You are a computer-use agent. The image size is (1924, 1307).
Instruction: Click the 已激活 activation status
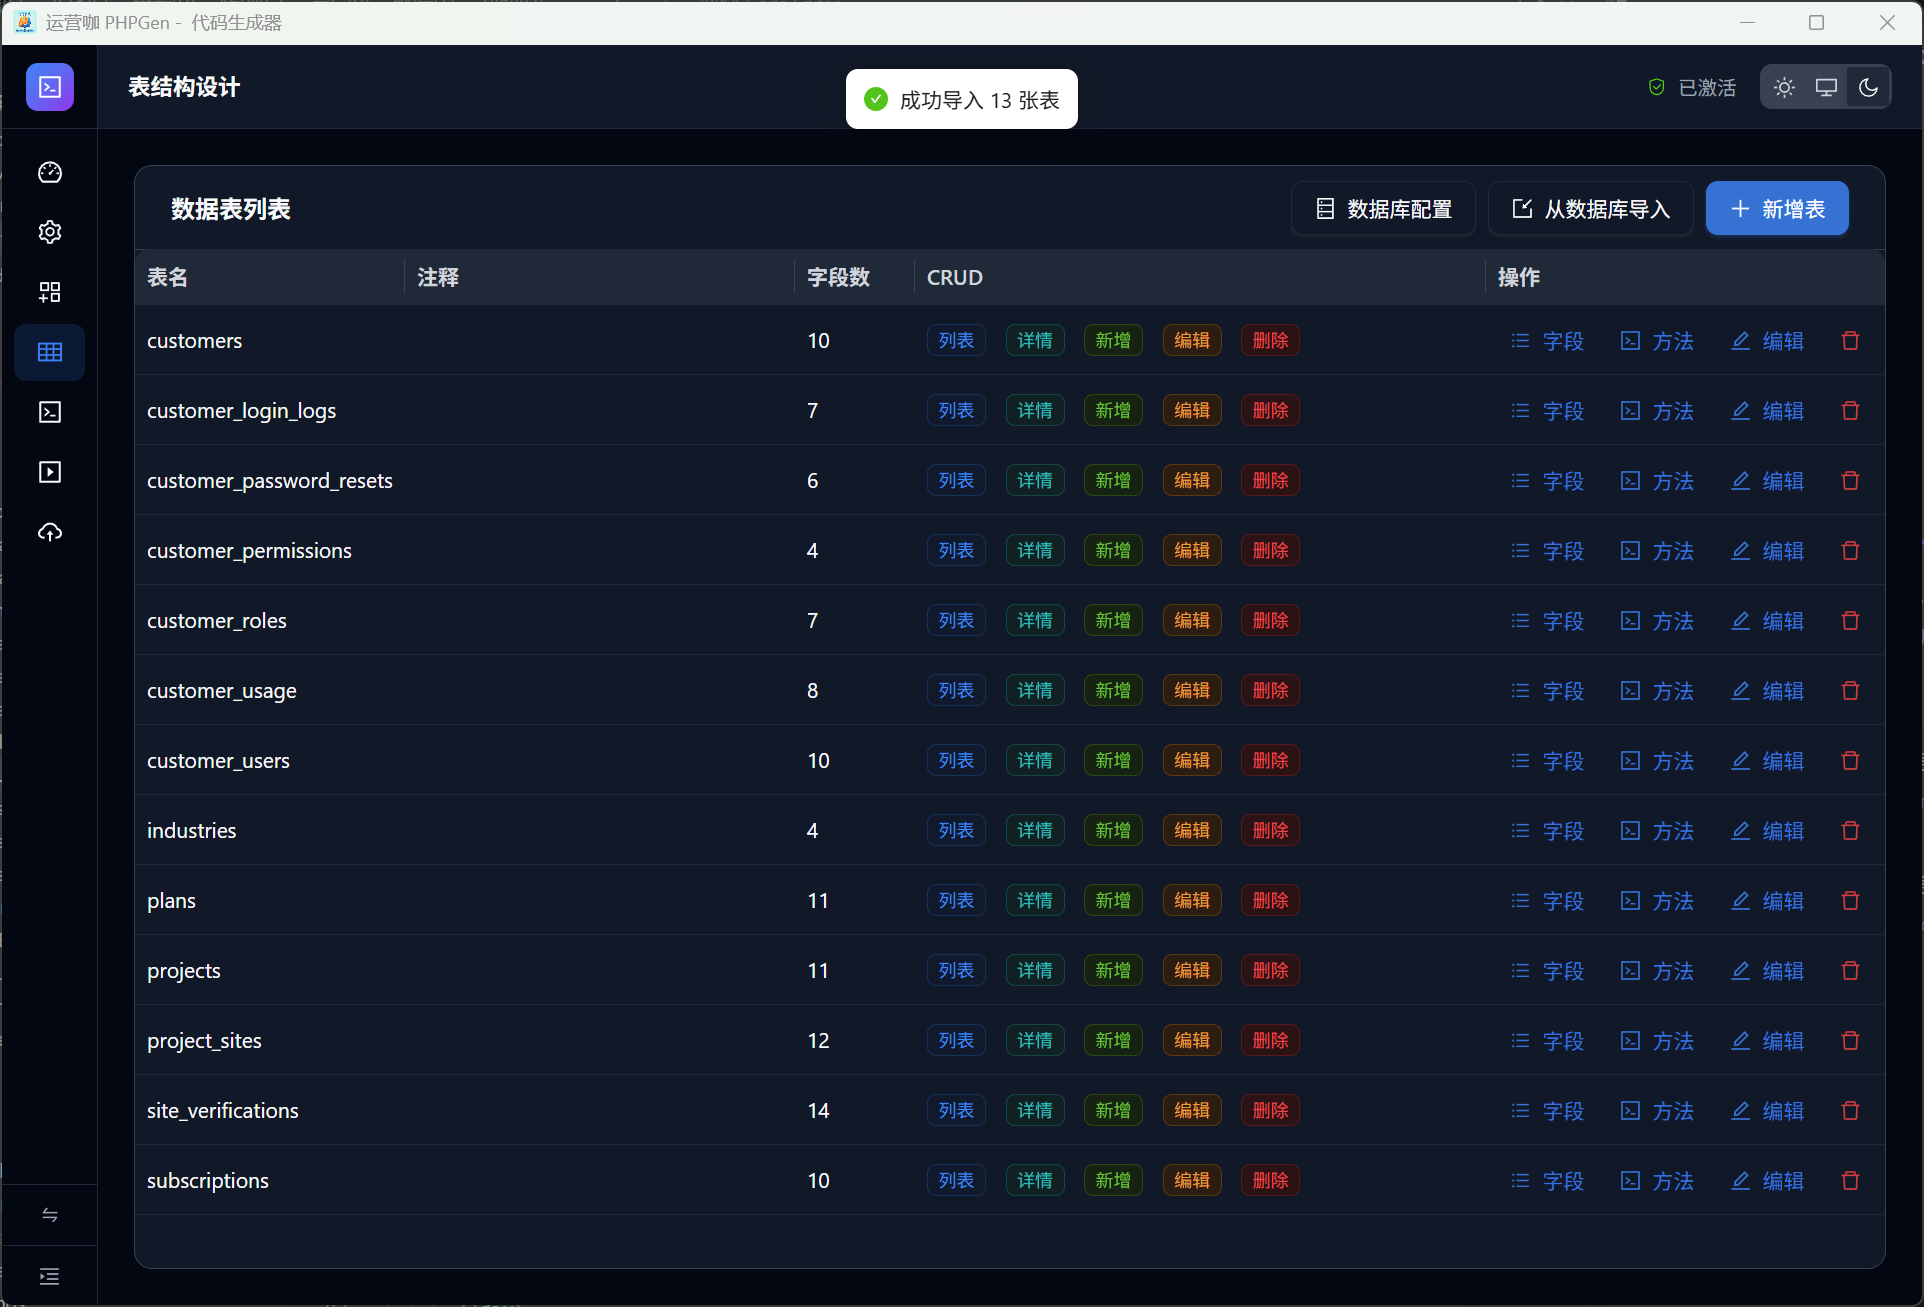tap(1692, 88)
